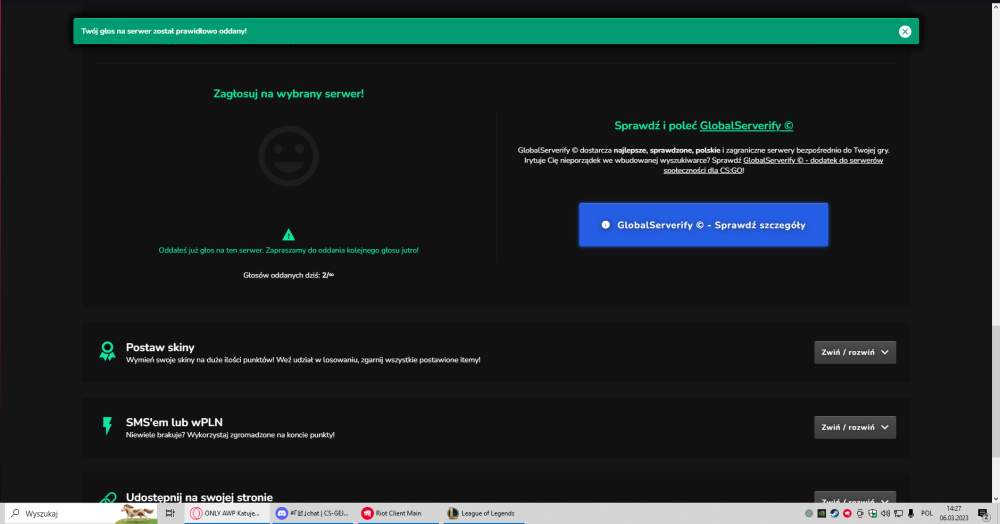The height and width of the screenshot is (524, 1000).
Task: Click the ribbon award icon beside Postaw skiny
Action: click(x=107, y=351)
